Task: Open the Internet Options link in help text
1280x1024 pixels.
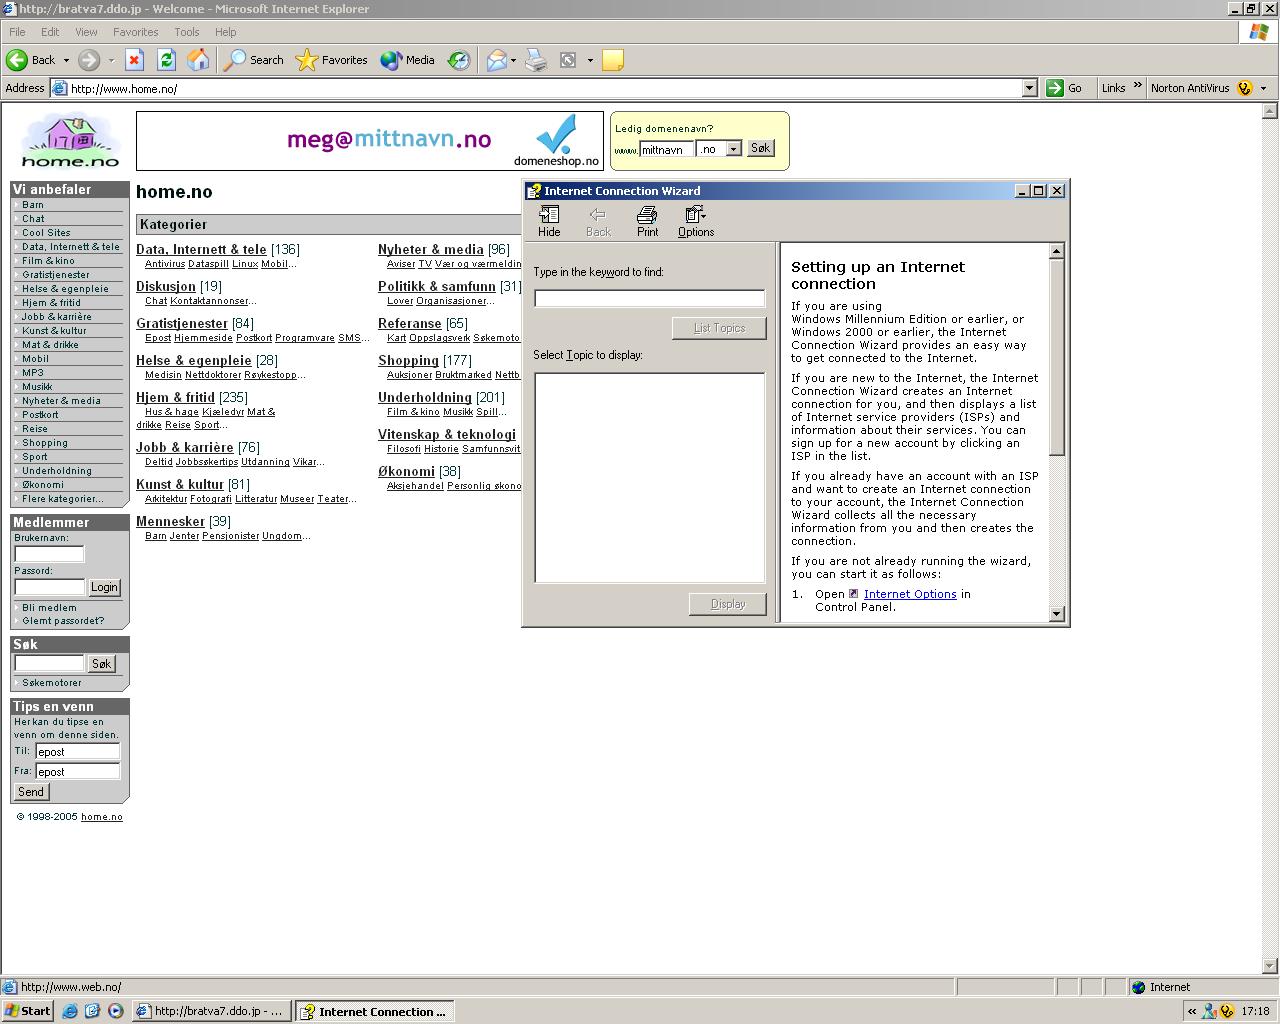Action: (910, 594)
